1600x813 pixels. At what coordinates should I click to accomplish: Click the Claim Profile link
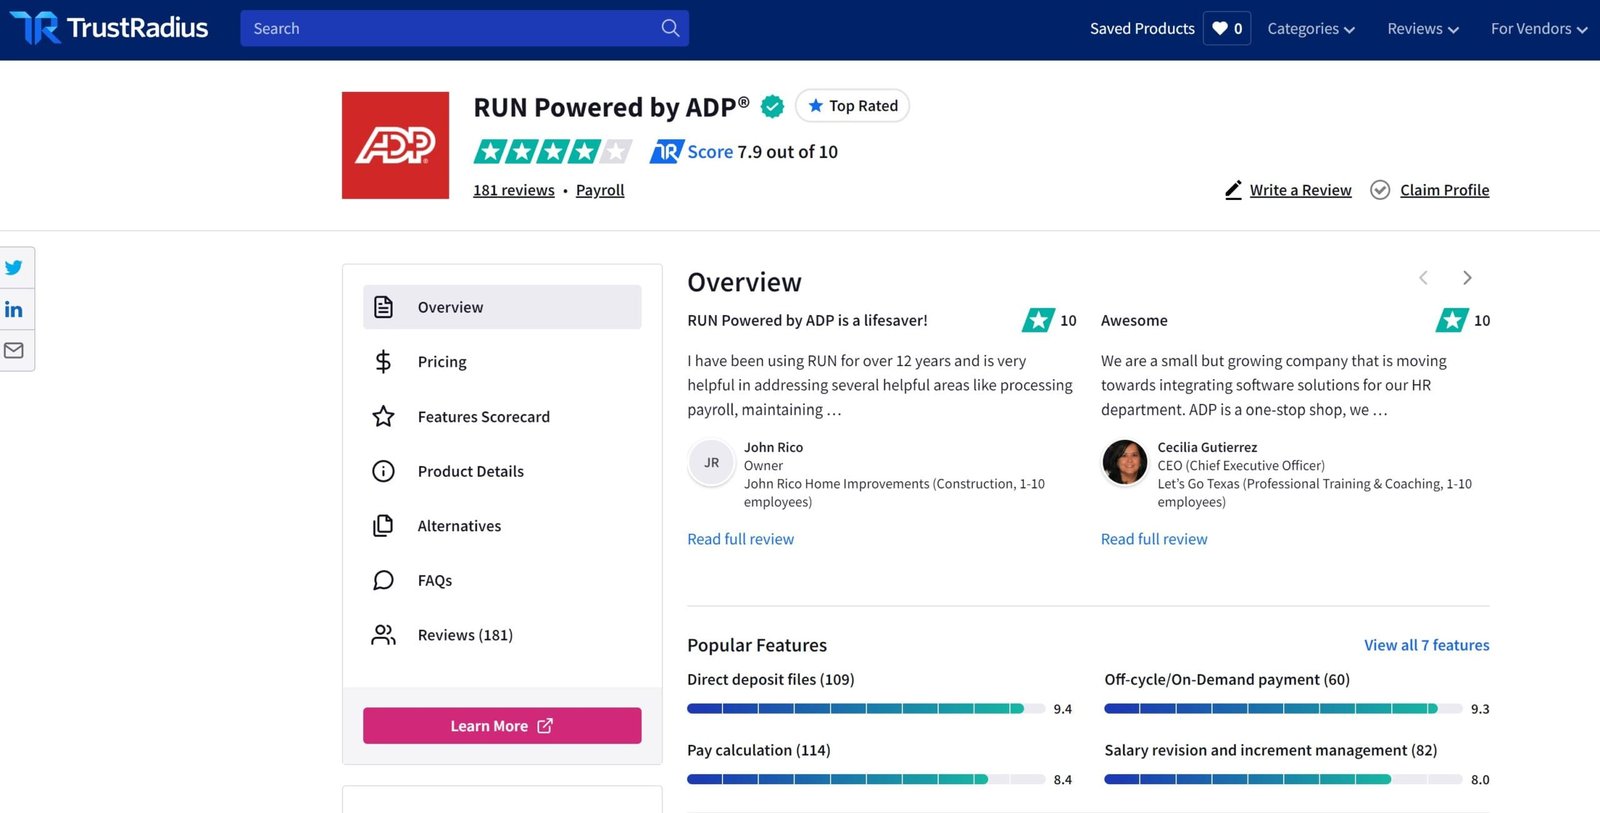pyautogui.click(x=1444, y=190)
